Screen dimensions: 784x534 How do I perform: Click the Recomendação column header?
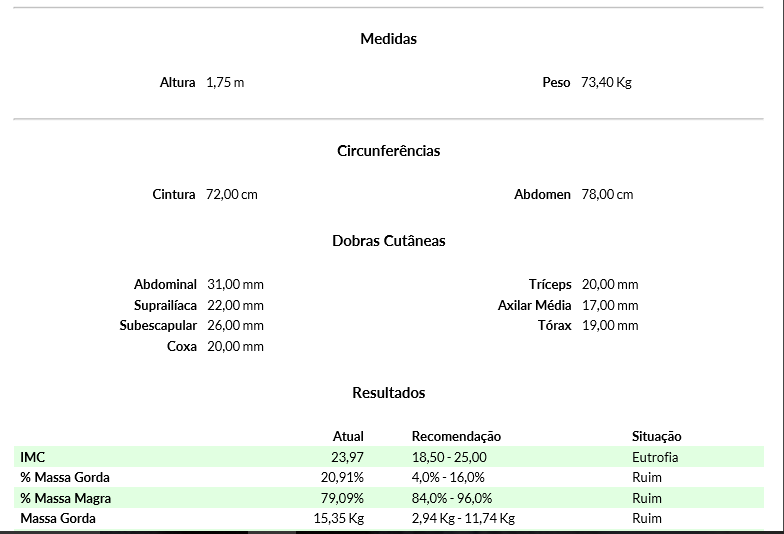[x=456, y=436]
